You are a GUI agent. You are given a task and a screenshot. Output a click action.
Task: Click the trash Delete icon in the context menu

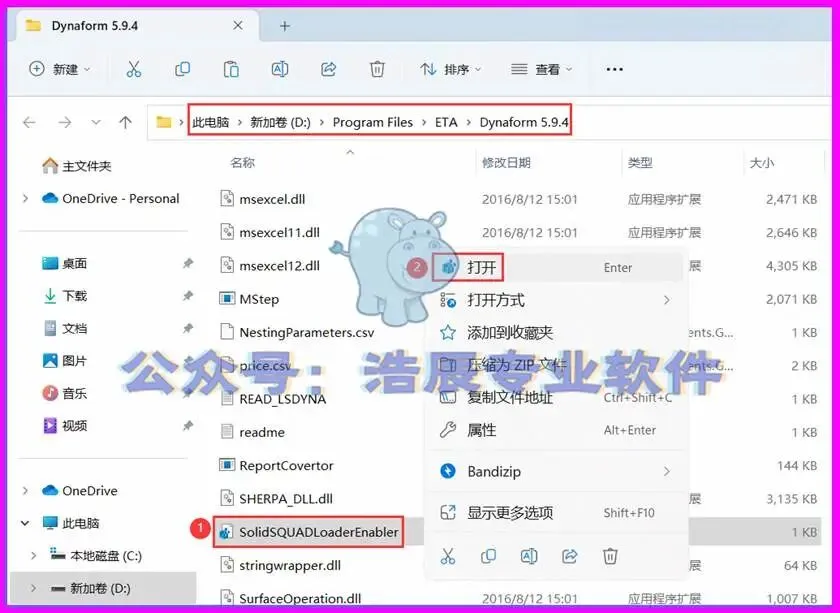(x=610, y=556)
